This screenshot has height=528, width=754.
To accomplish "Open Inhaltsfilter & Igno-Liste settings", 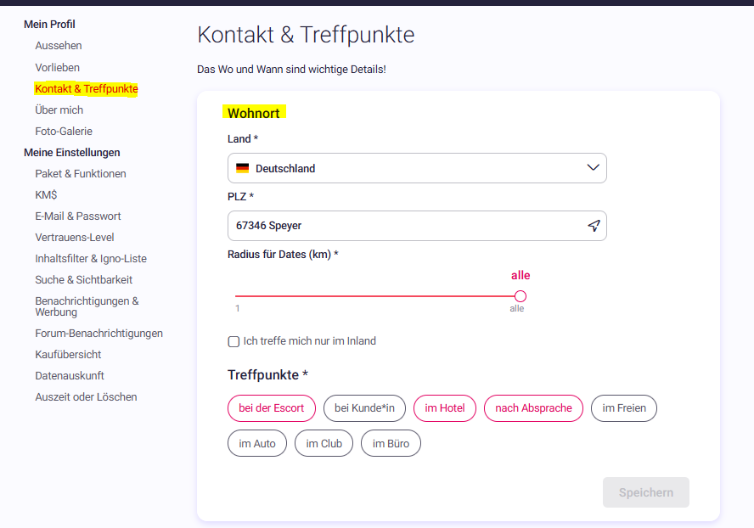I will (91, 259).
